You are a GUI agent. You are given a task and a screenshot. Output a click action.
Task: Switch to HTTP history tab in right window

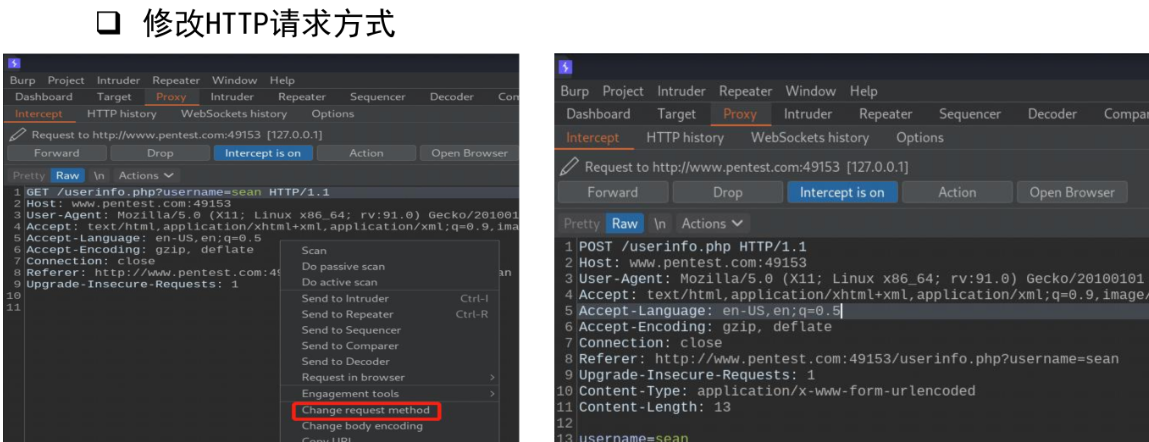click(684, 137)
